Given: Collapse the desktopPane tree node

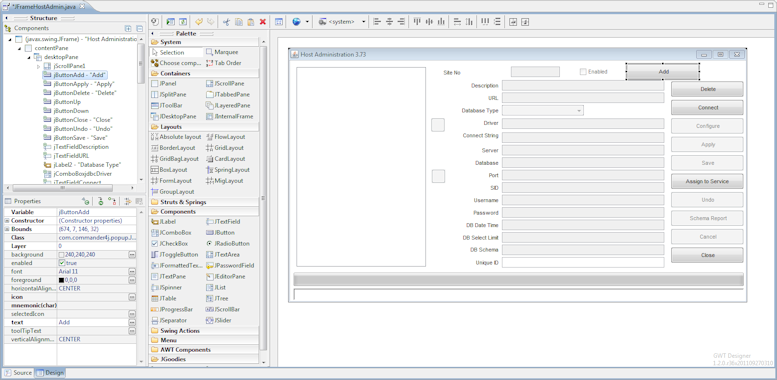Looking at the screenshot, I should (29, 57).
